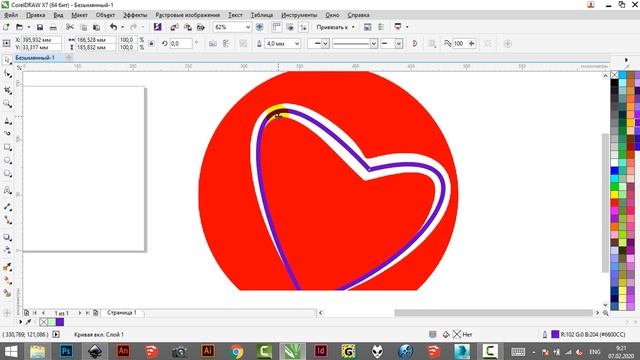
Task: Switch to Страница 1 page tab
Action: 122,313
